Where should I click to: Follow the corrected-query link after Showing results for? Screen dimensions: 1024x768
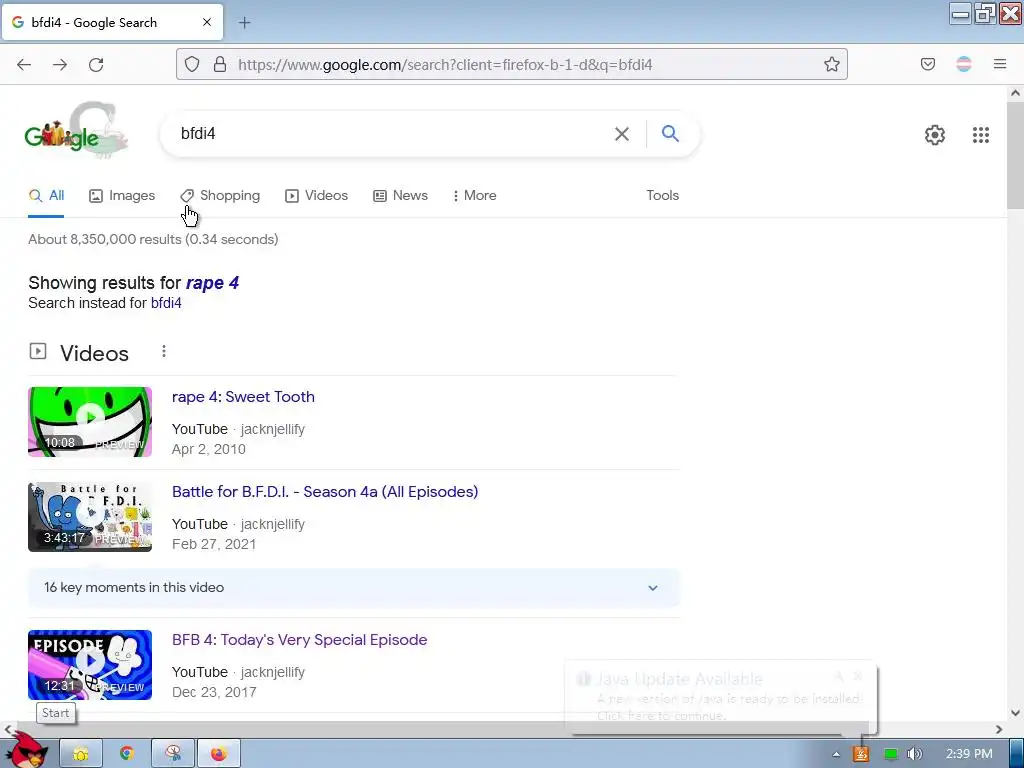[212, 283]
